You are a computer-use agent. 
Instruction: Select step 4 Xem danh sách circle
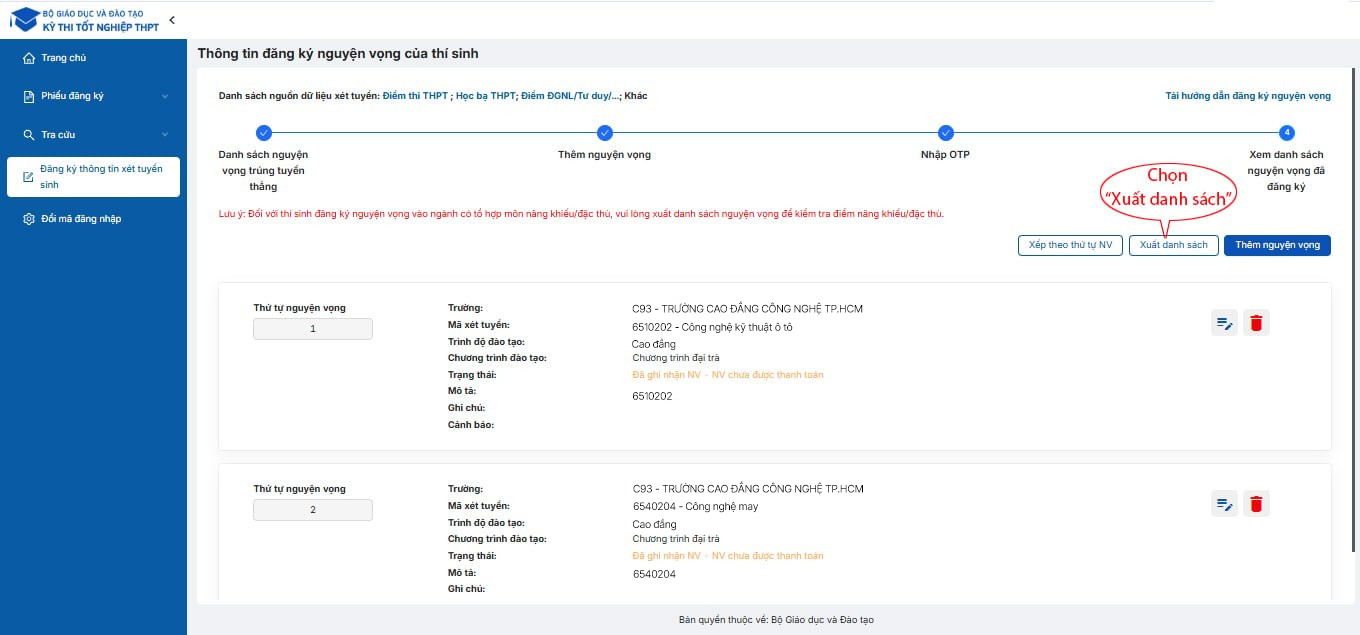[x=1287, y=133]
